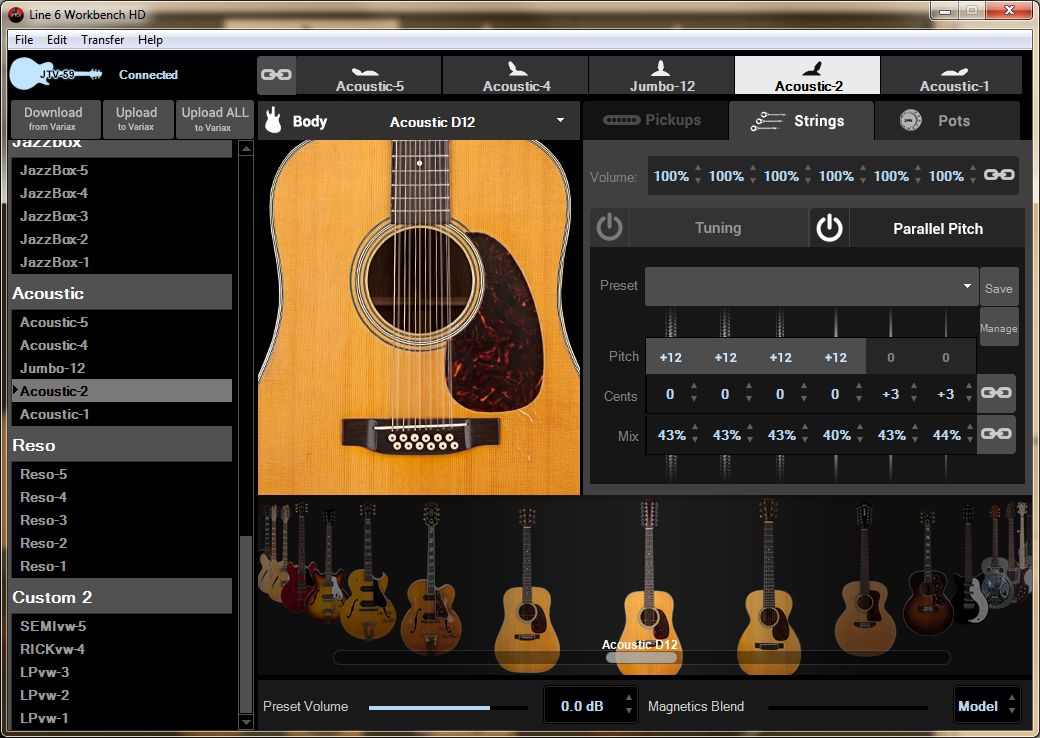Open the Parallel Pitch Preset dropdown
The width and height of the screenshot is (1040, 738).
[811, 286]
